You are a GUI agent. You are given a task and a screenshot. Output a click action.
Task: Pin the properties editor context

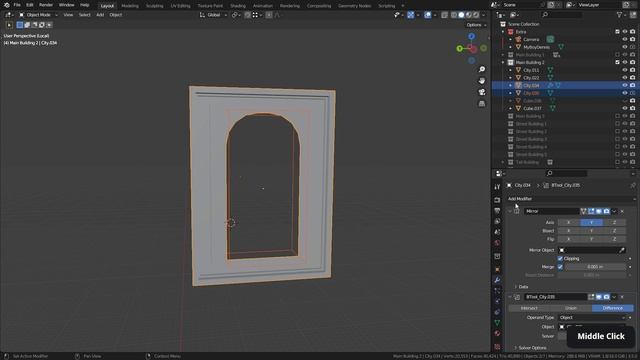coord(633,185)
